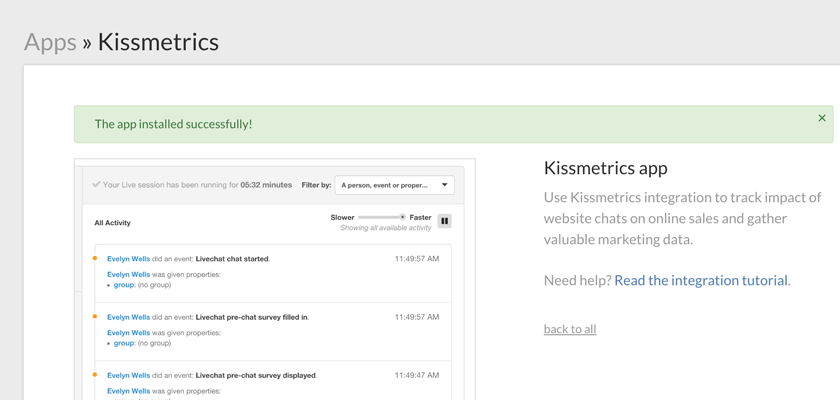
Task: Click the Kissmetrics live session preview thumbnail
Action: click(x=274, y=279)
